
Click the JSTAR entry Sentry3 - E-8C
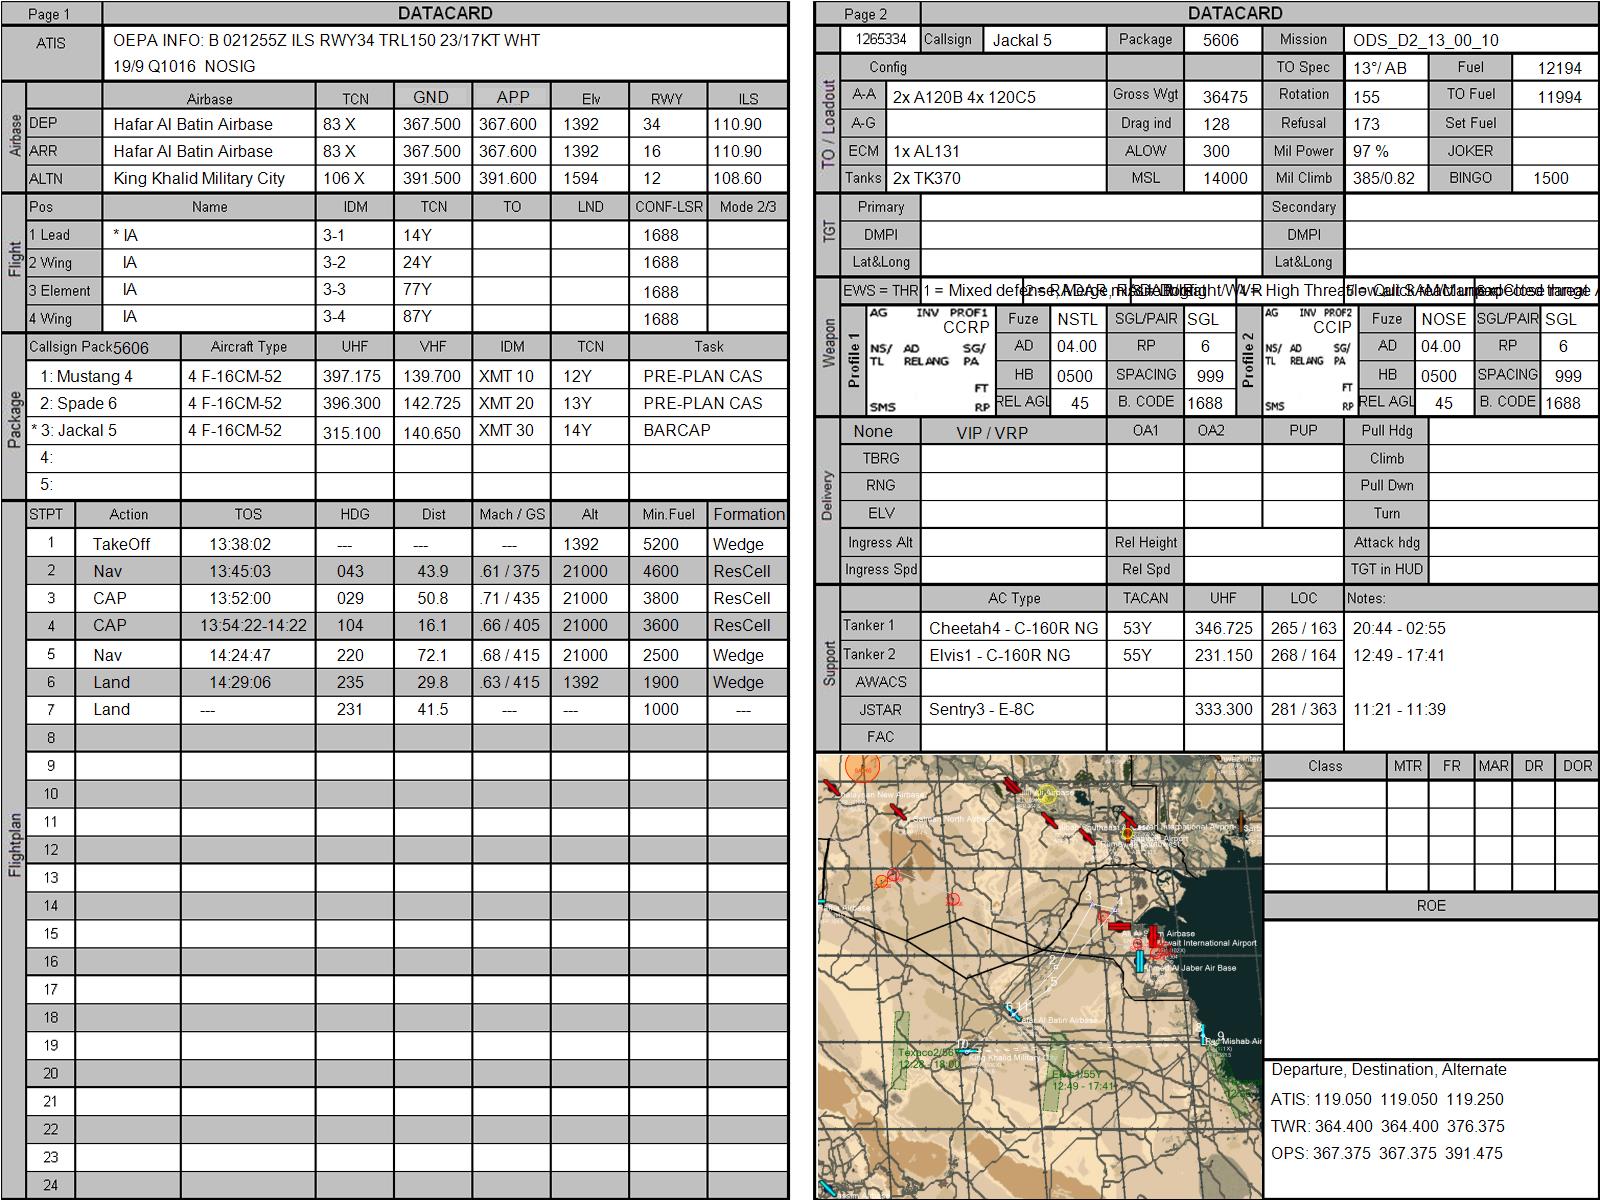(981, 710)
